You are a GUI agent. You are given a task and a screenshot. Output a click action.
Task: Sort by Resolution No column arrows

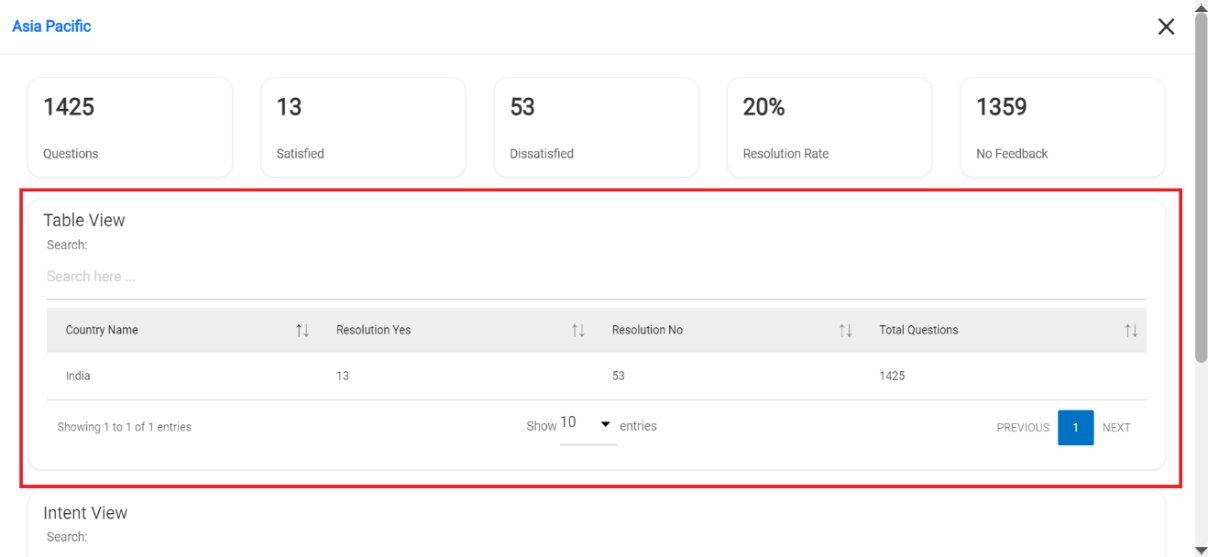tap(845, 331)
